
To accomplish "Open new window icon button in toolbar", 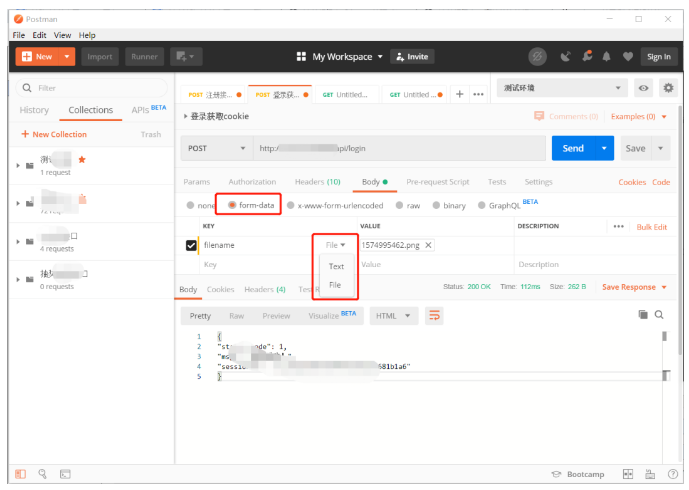I will (186, 56).
